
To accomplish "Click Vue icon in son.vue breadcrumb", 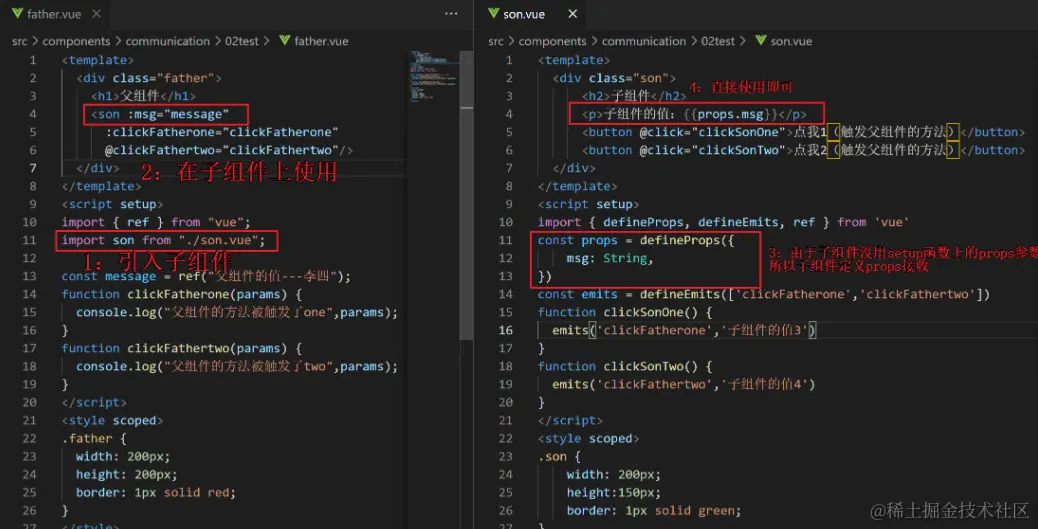I will tap(761, 40).
